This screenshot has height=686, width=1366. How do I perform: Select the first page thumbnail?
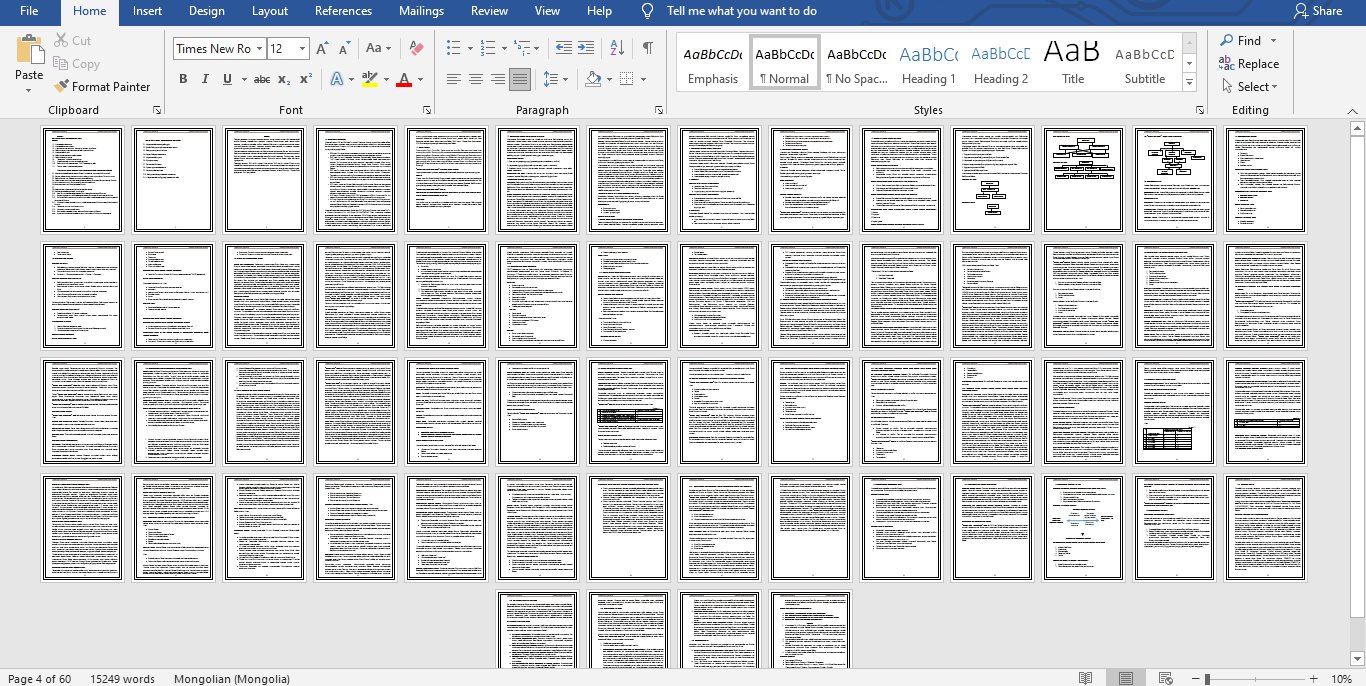(x=82, y=180)
